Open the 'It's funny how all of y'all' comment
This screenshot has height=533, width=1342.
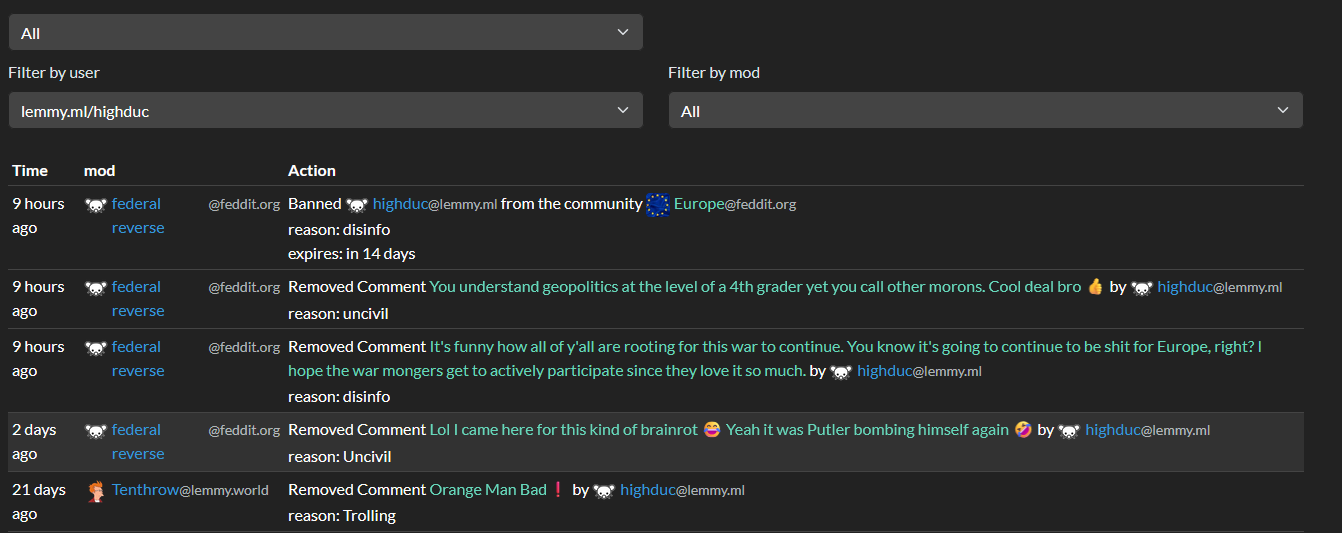(x=846, y=359)
